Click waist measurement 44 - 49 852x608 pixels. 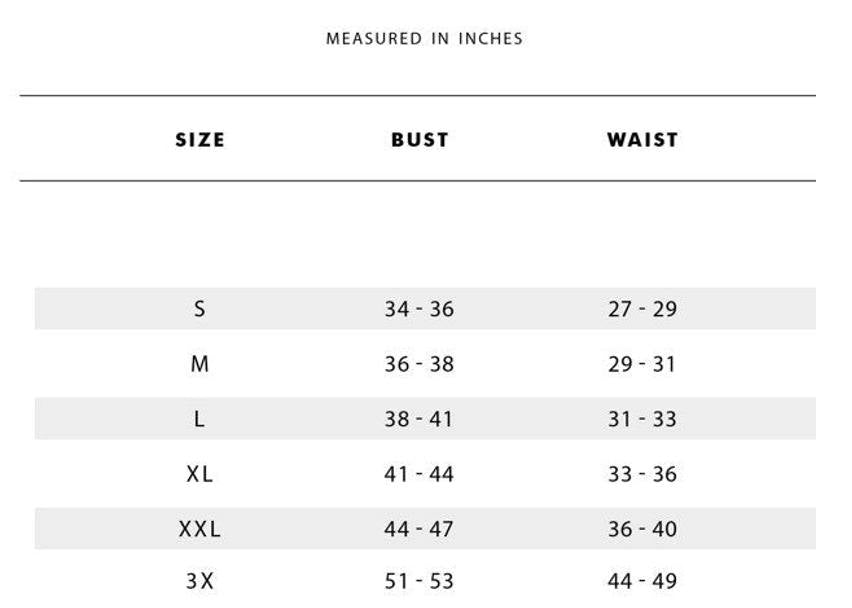coord(642,581)
